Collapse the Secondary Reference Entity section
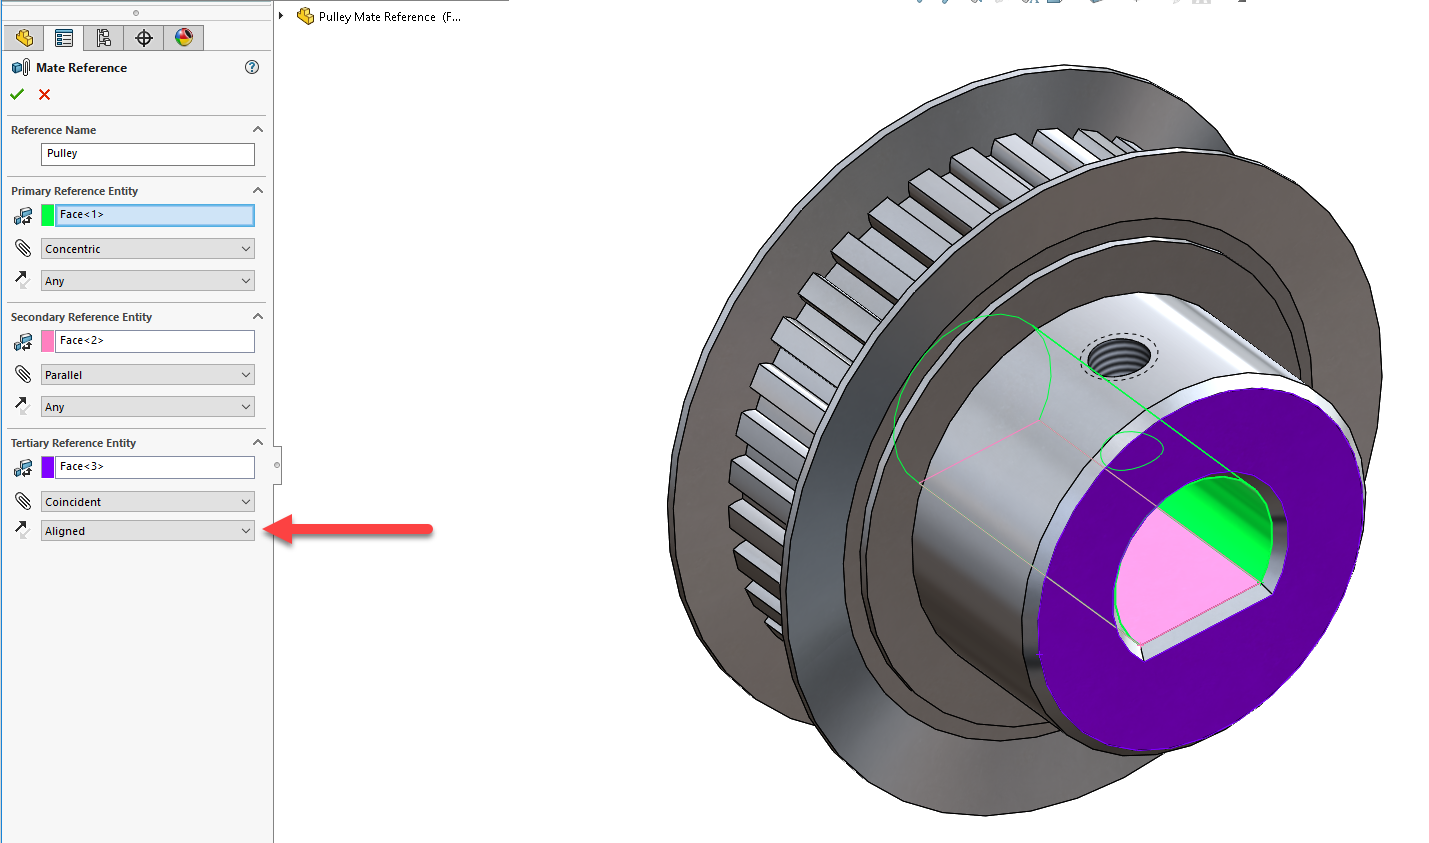 [258, 317]
